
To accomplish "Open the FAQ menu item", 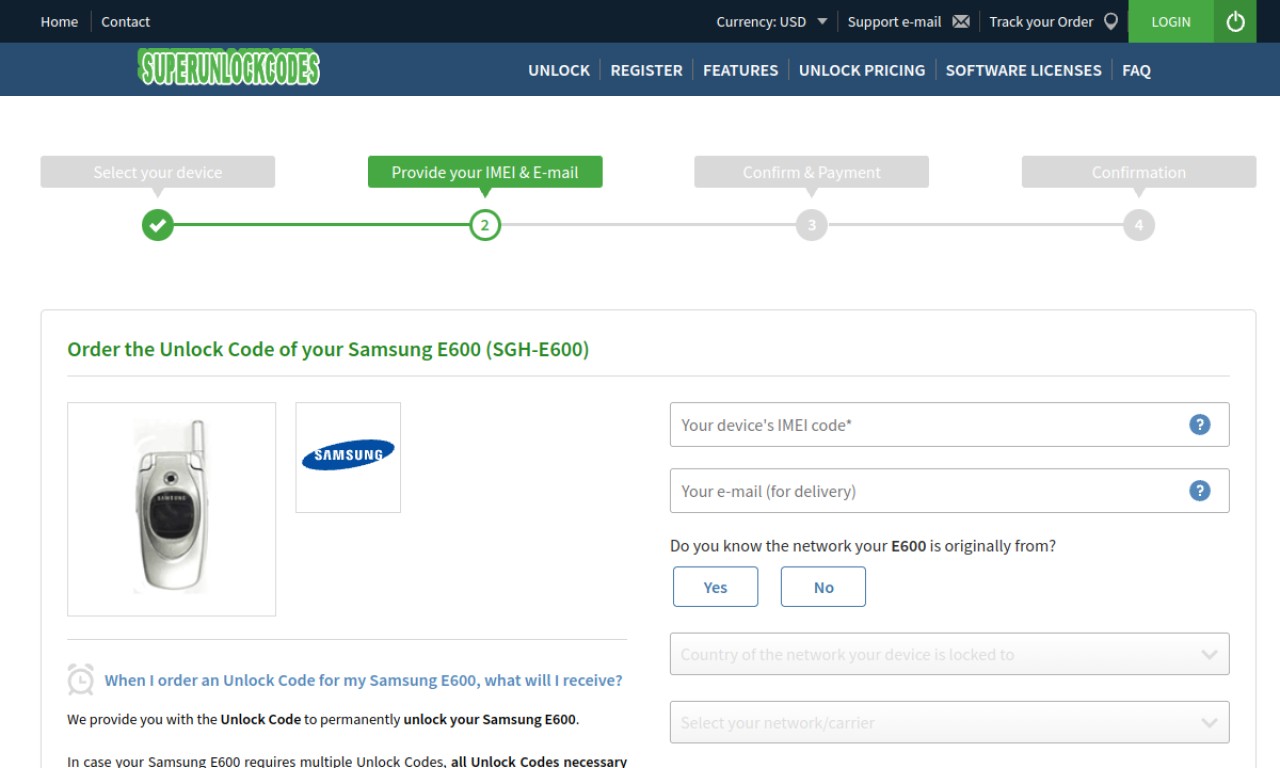I will pos(1136,70).
